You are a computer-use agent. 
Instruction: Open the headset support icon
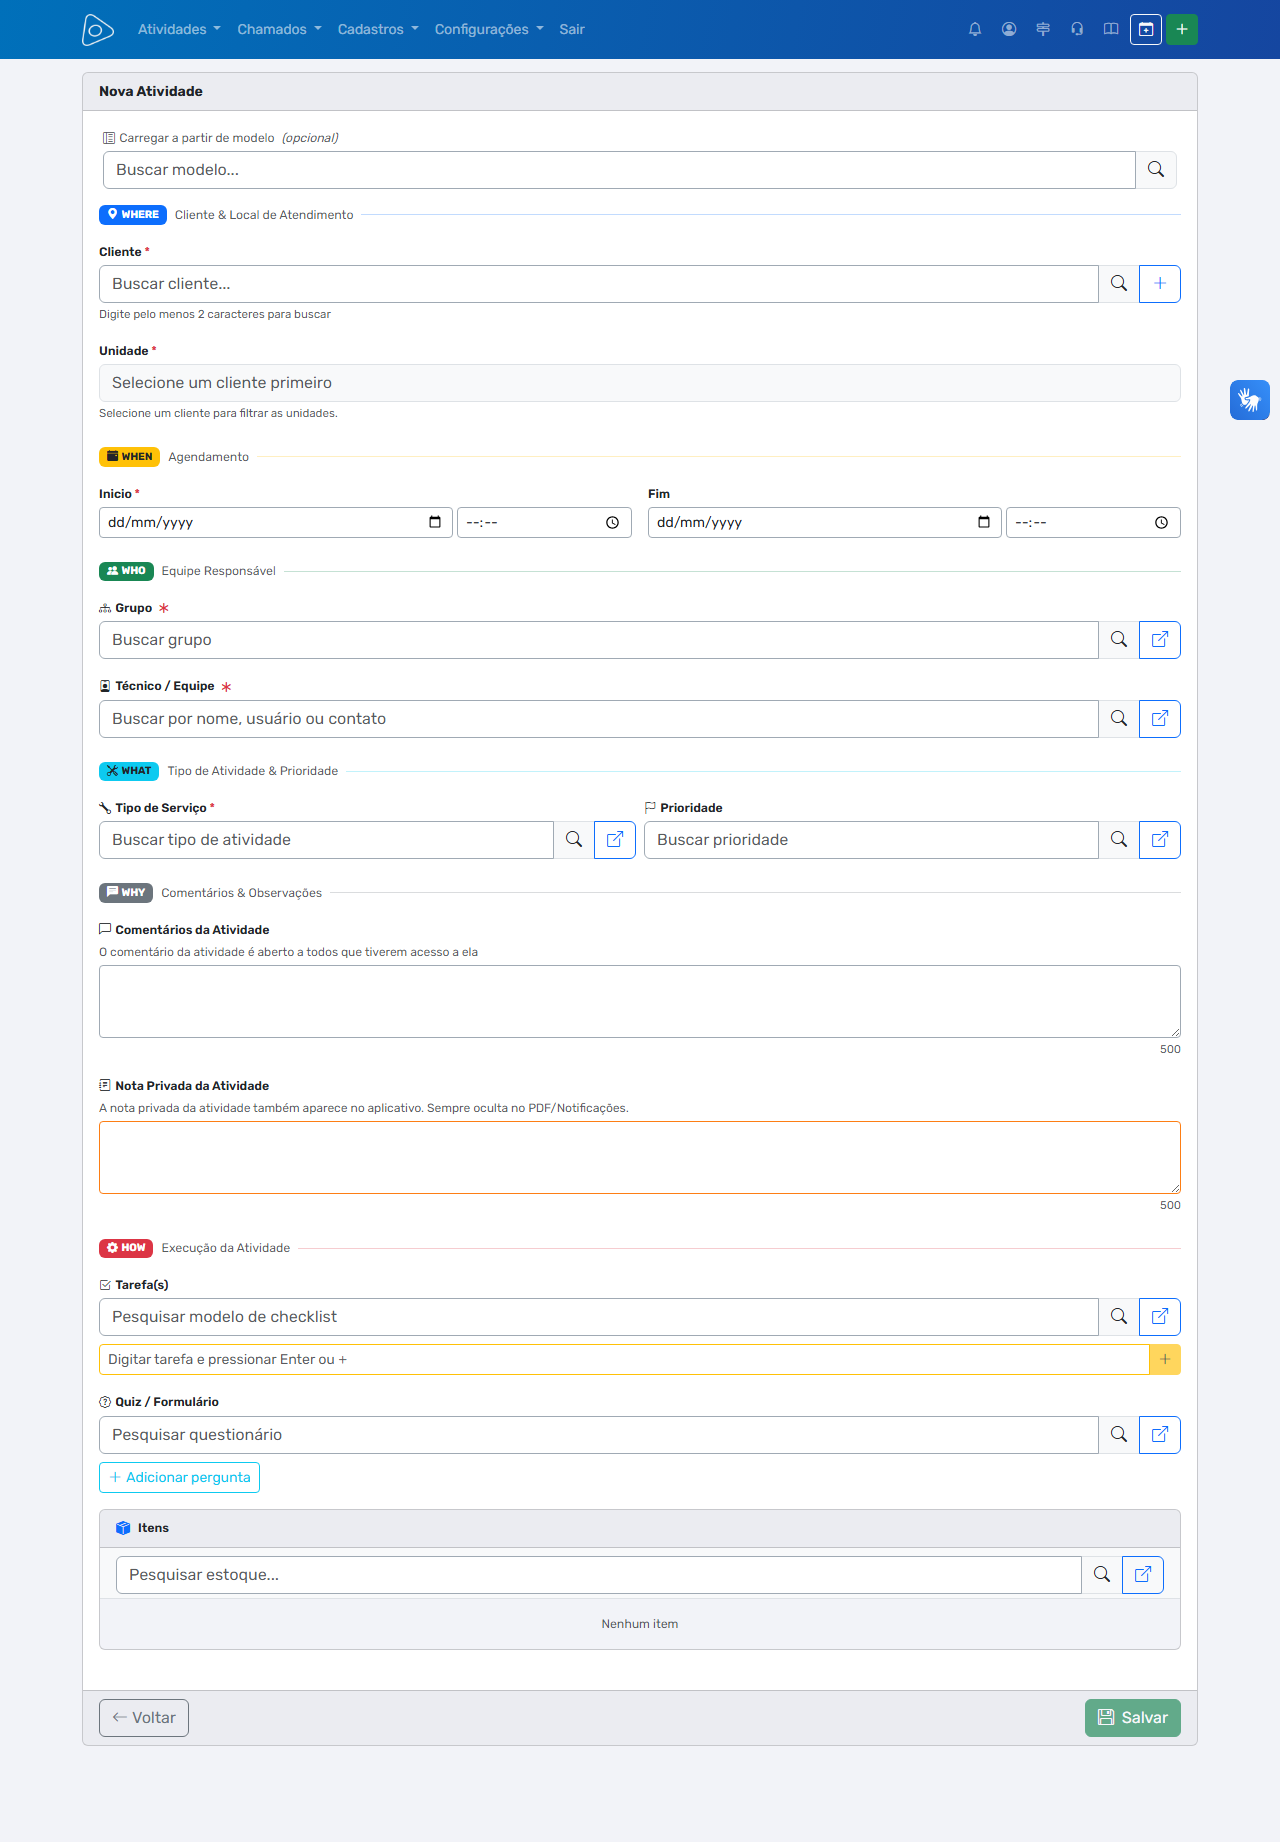click(1077, 29)
